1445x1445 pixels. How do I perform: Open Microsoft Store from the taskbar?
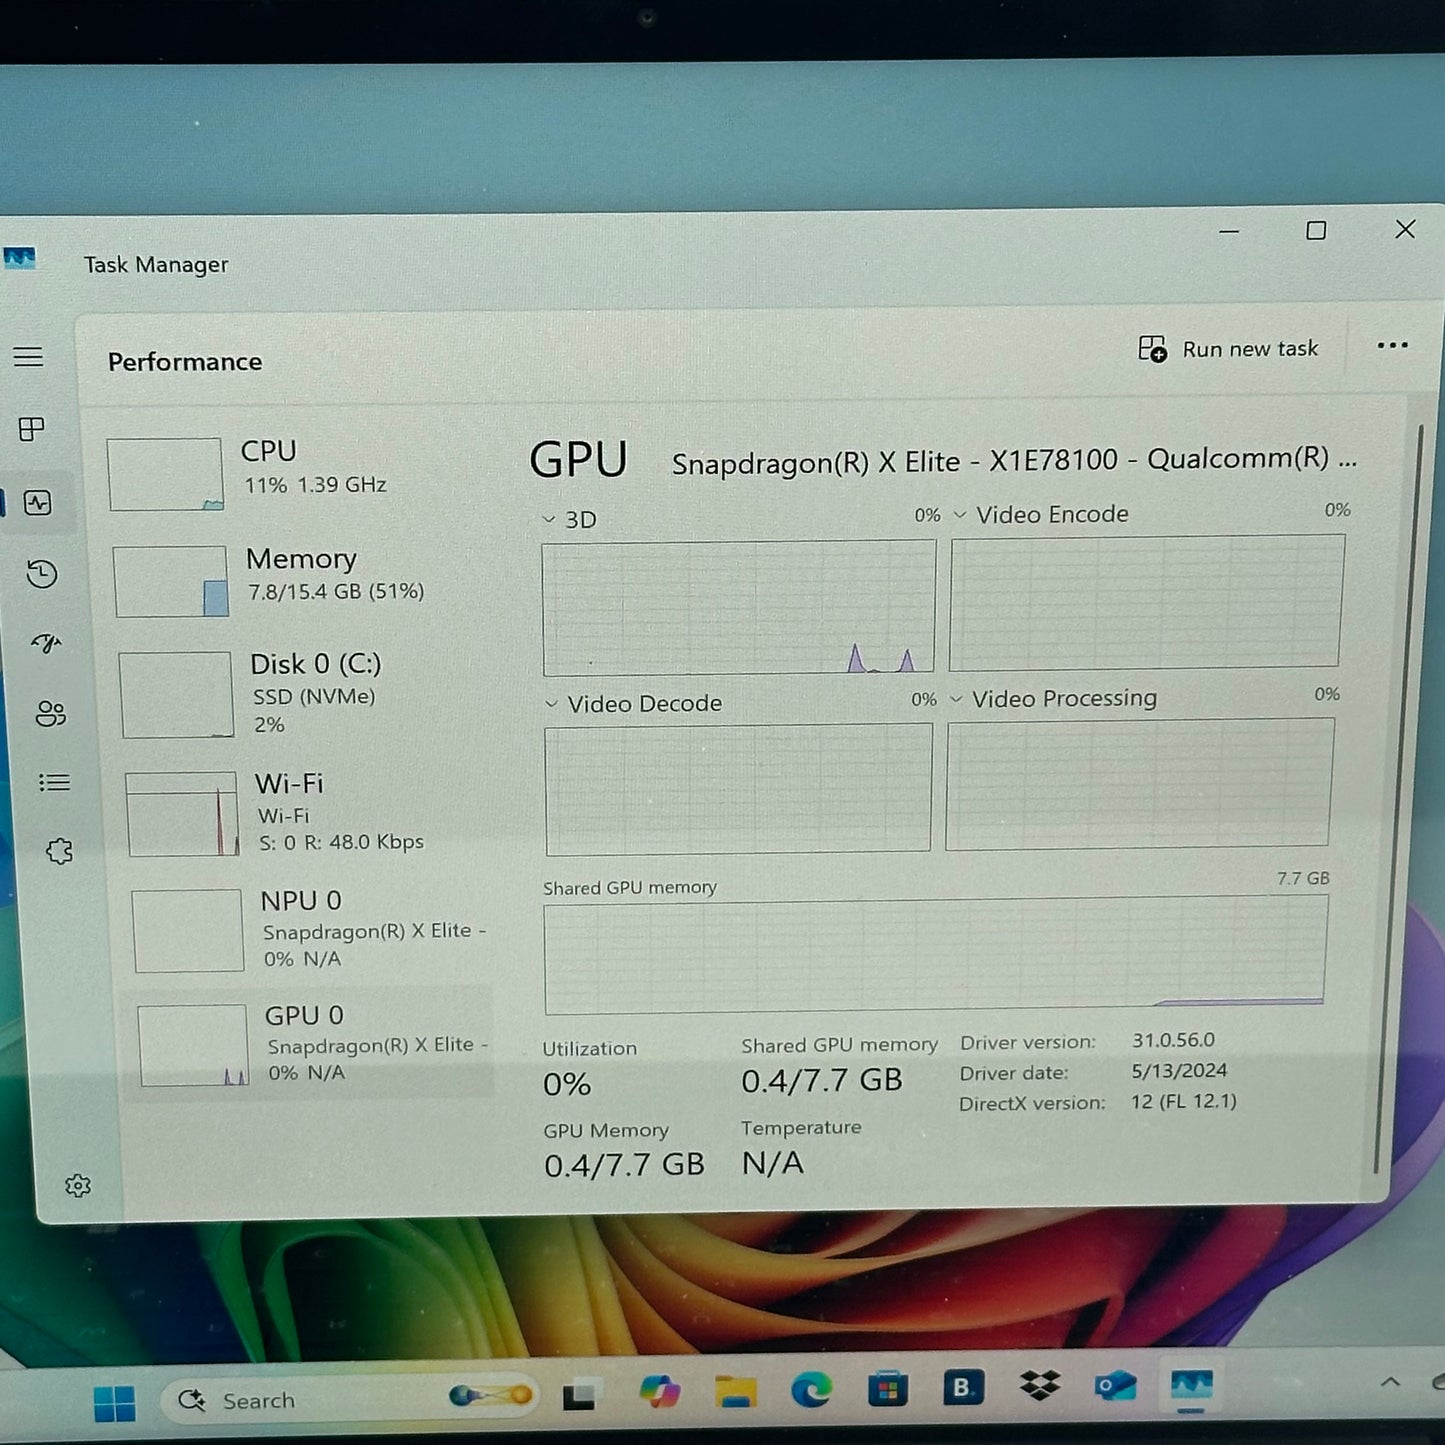point(887,1389)
